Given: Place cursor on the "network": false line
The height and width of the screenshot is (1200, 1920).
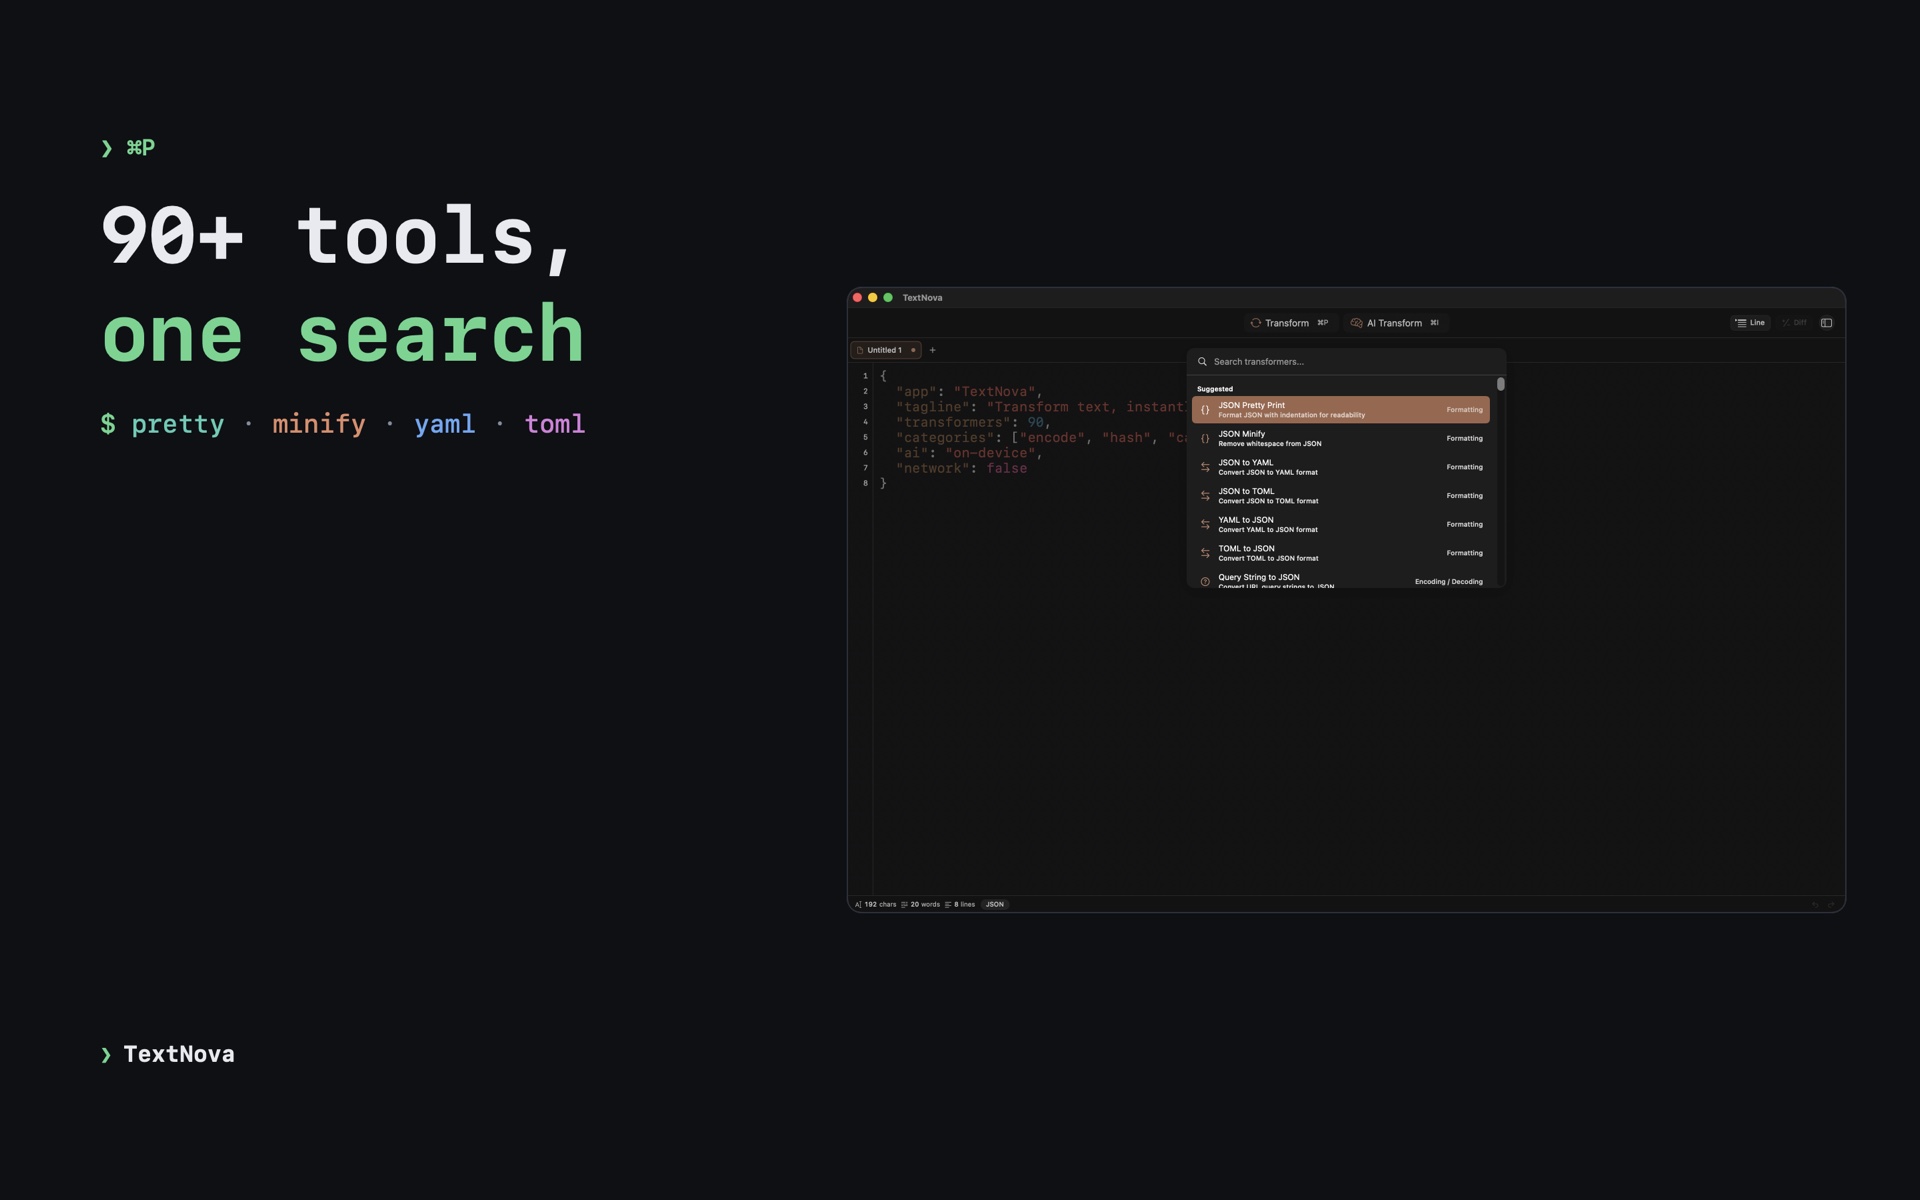Looking at the screenshot, I should coord(961,469).
